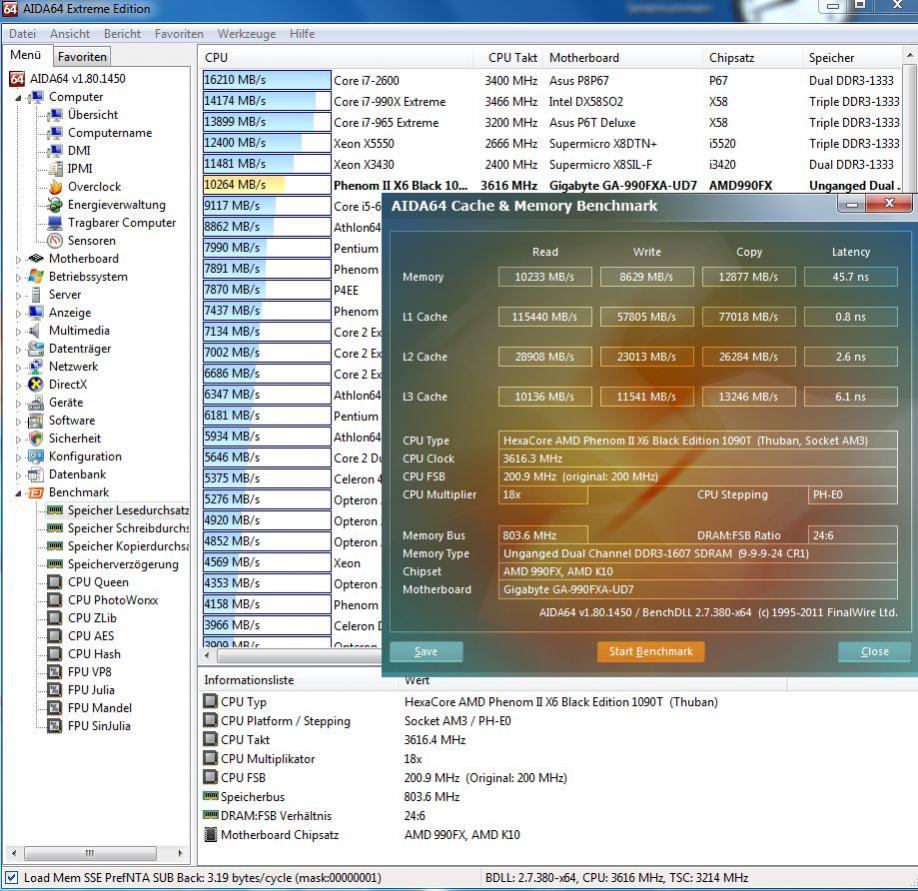This screenshot has height=891, width=918.
Task: Select Speicher Kopierdurchsatz tree item
Action: point(128,547)
